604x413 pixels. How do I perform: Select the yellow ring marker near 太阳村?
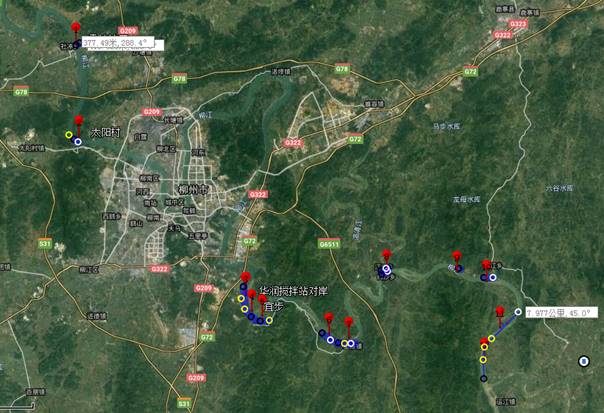pyautogui.click(x=69, y=134)
